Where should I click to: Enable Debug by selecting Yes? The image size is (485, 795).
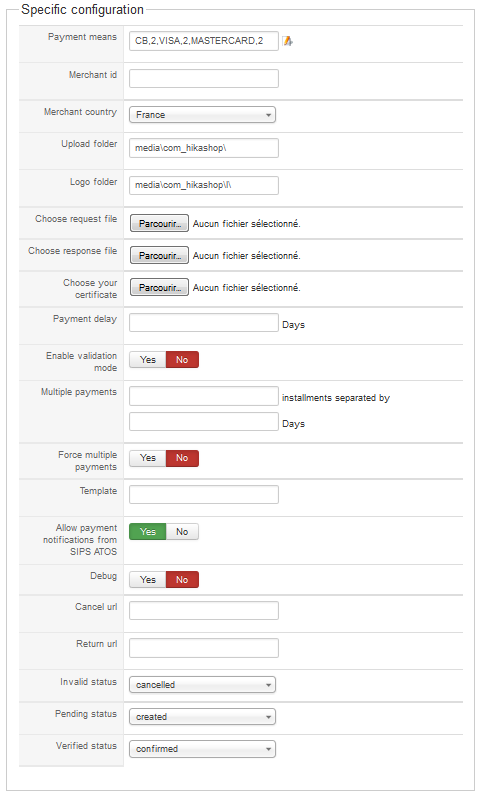click(x=147, y=580)
